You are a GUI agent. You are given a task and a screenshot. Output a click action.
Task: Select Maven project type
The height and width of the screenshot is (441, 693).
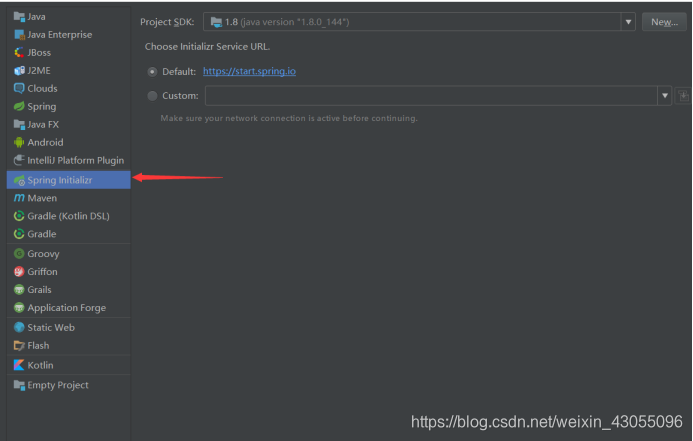tap(69, 198)
